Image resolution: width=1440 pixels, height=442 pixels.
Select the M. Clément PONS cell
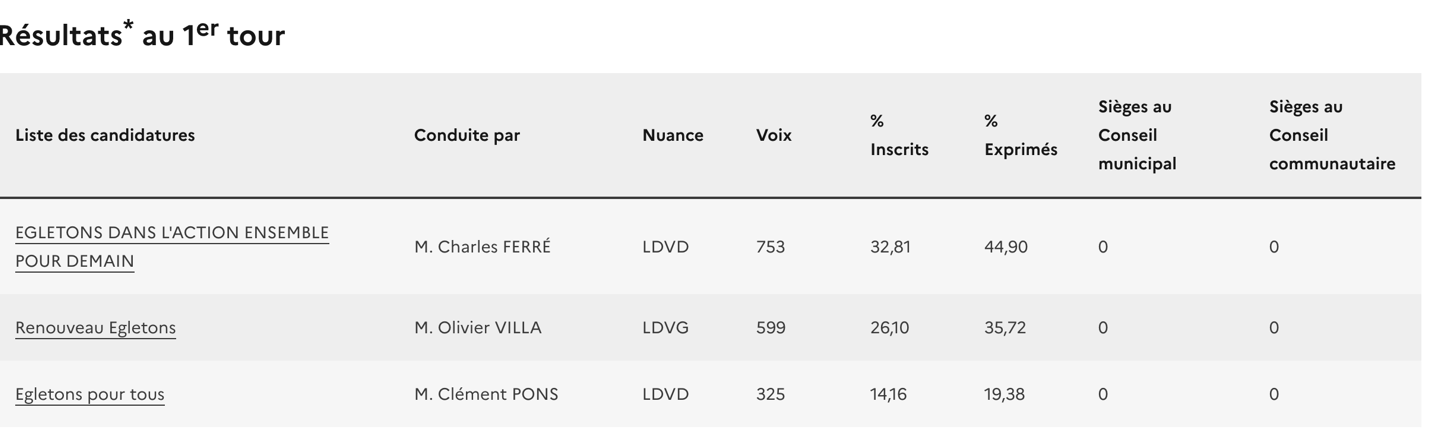pos(486,394)
